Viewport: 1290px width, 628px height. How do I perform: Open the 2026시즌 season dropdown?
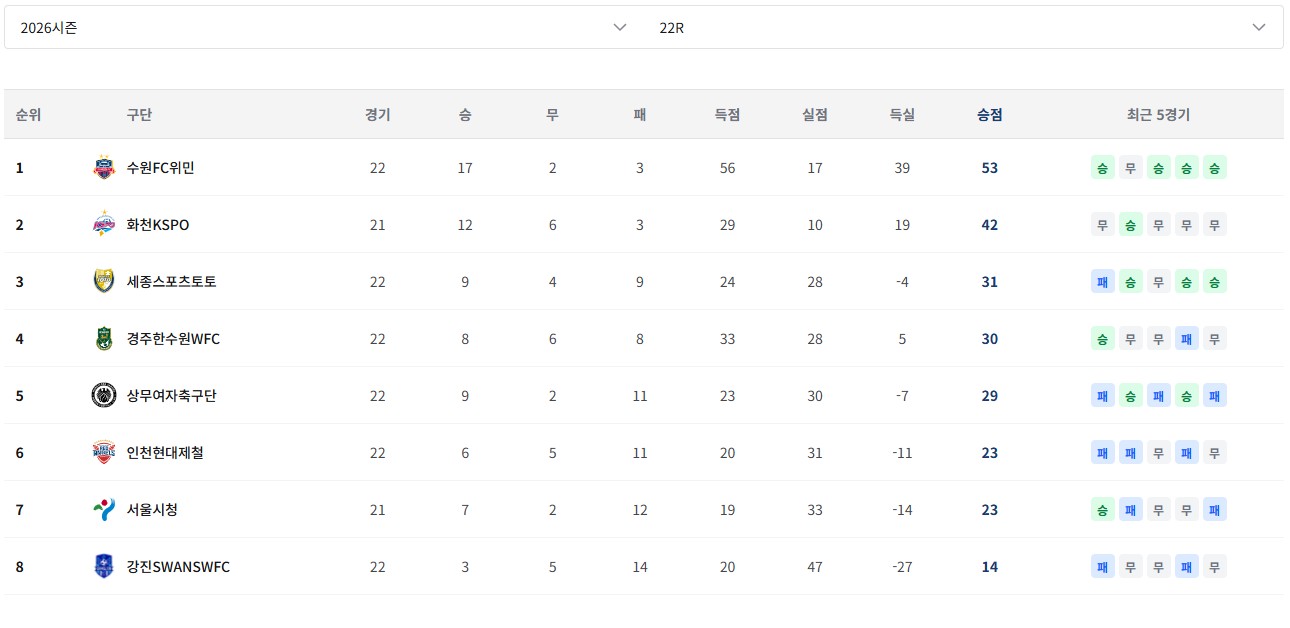[324, 27]
